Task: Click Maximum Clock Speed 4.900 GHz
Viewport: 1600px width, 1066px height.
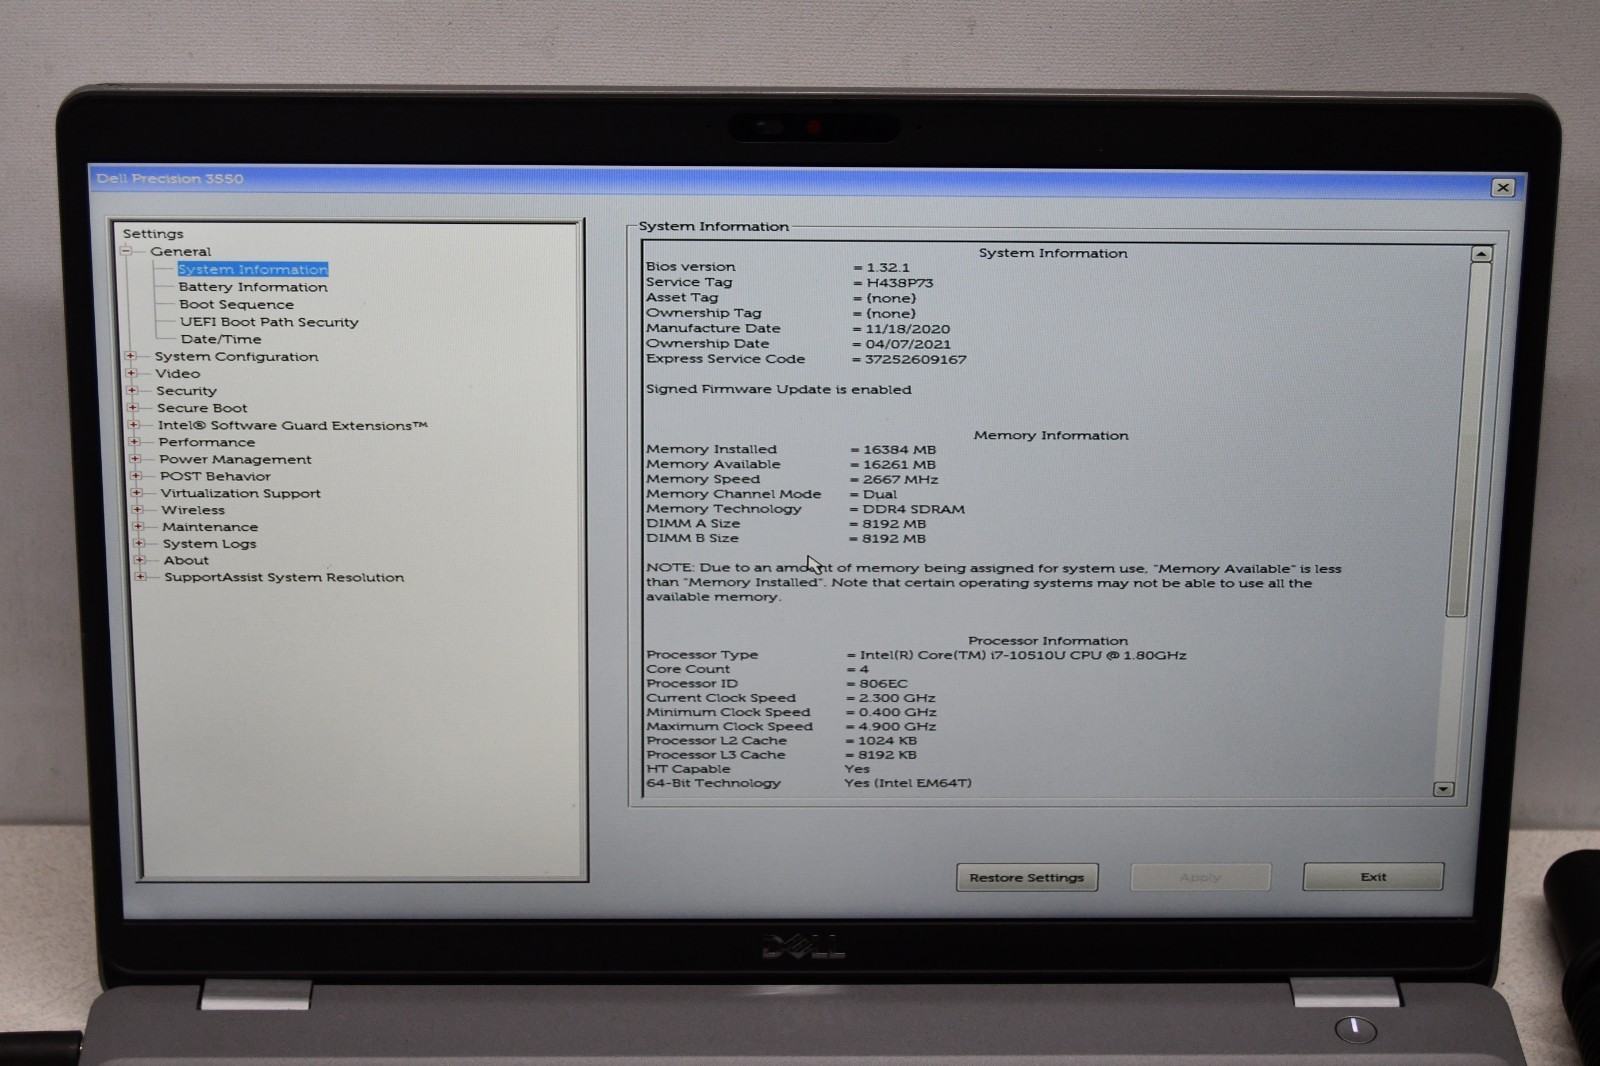Action: (897, 726)
